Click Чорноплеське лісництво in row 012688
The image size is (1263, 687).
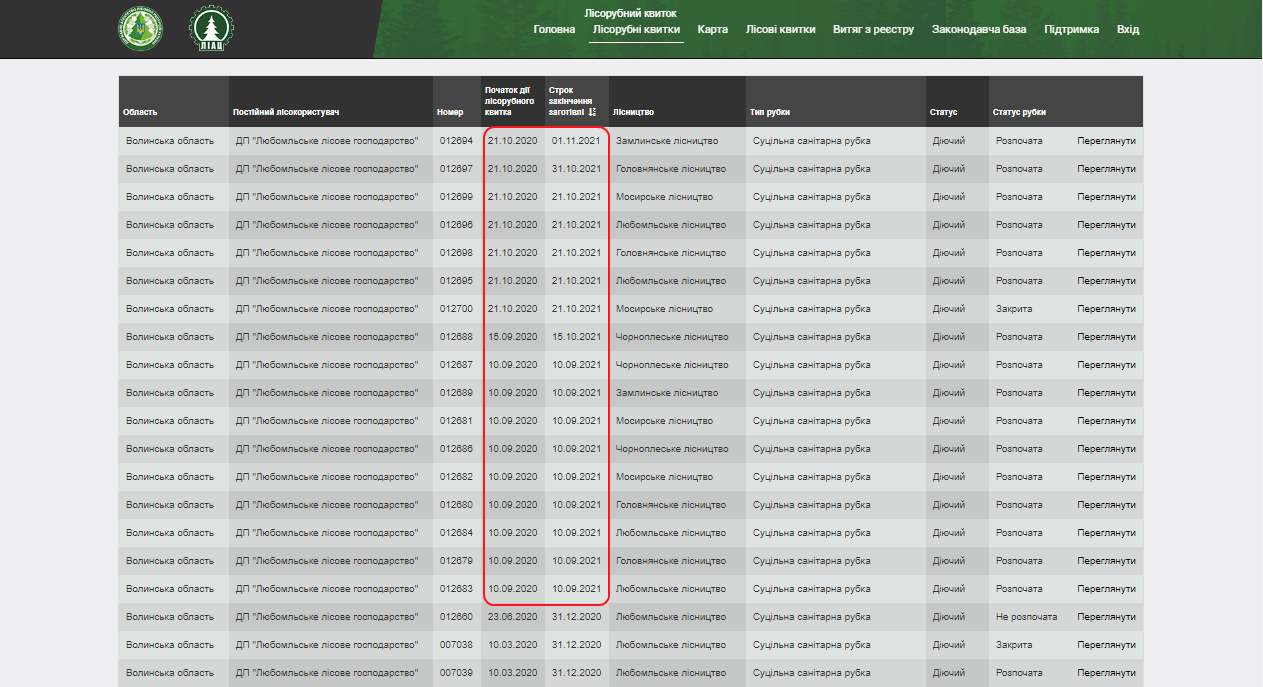click(672, 337)
